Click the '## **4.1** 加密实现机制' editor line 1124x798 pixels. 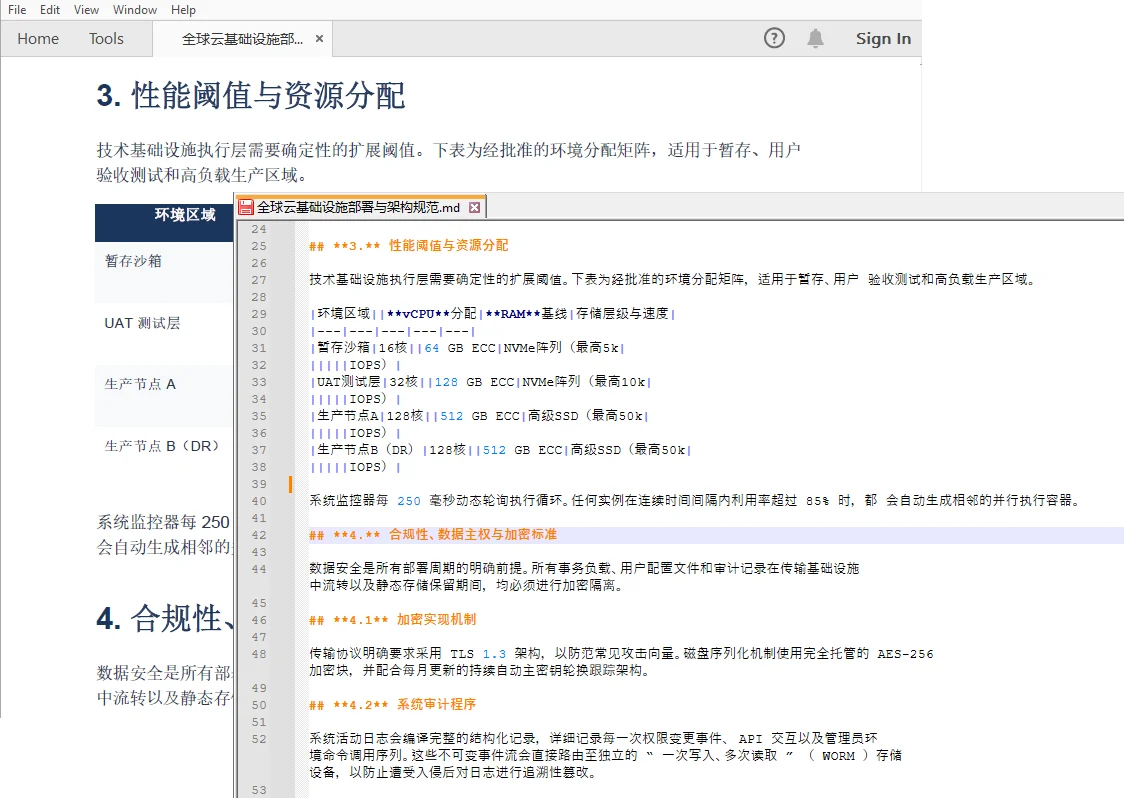click(393, 619)
